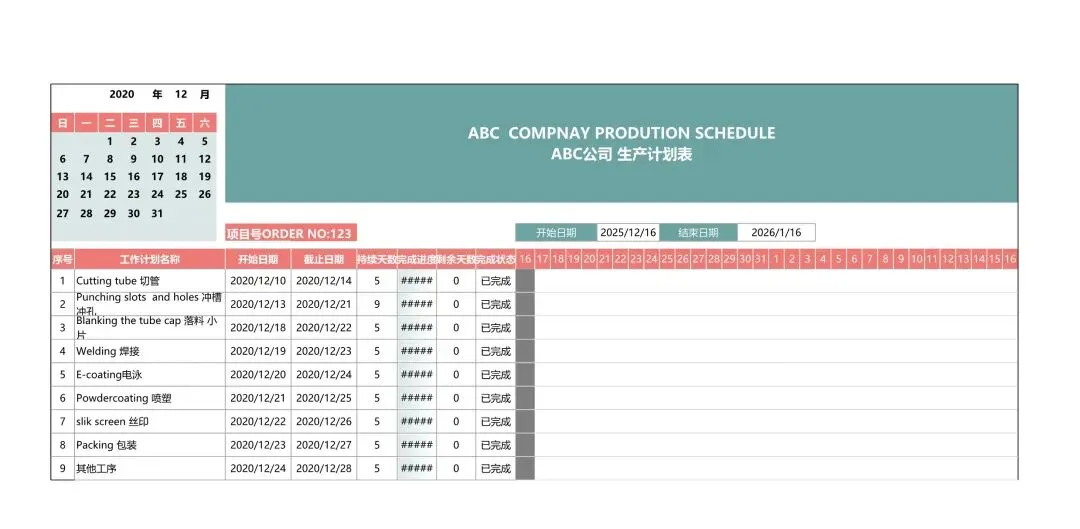This screenshot has height=529, width=1080.
Task: Click the 截止日期 column header
Action: pyautogui.click(x=324, y=259)
